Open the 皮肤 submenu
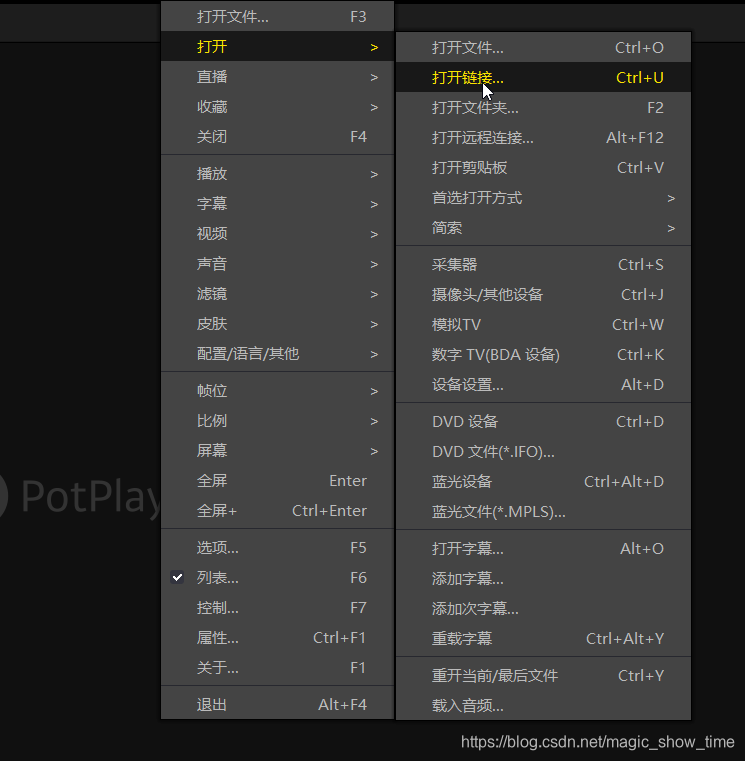This screenshot has width=745, height=761. [x=277, y=324]
